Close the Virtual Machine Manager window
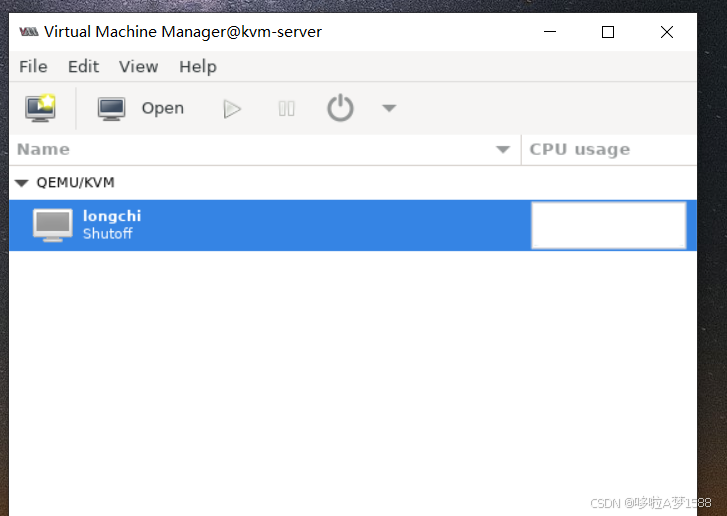Image resolution: width=727 pixels, height=516 pixels. coord(667,32)
